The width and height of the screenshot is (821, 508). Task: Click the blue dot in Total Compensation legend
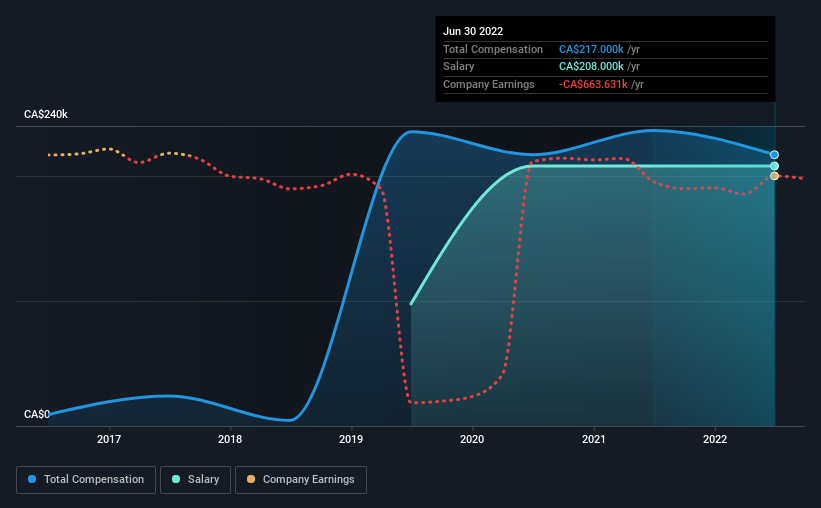[32, 479]
